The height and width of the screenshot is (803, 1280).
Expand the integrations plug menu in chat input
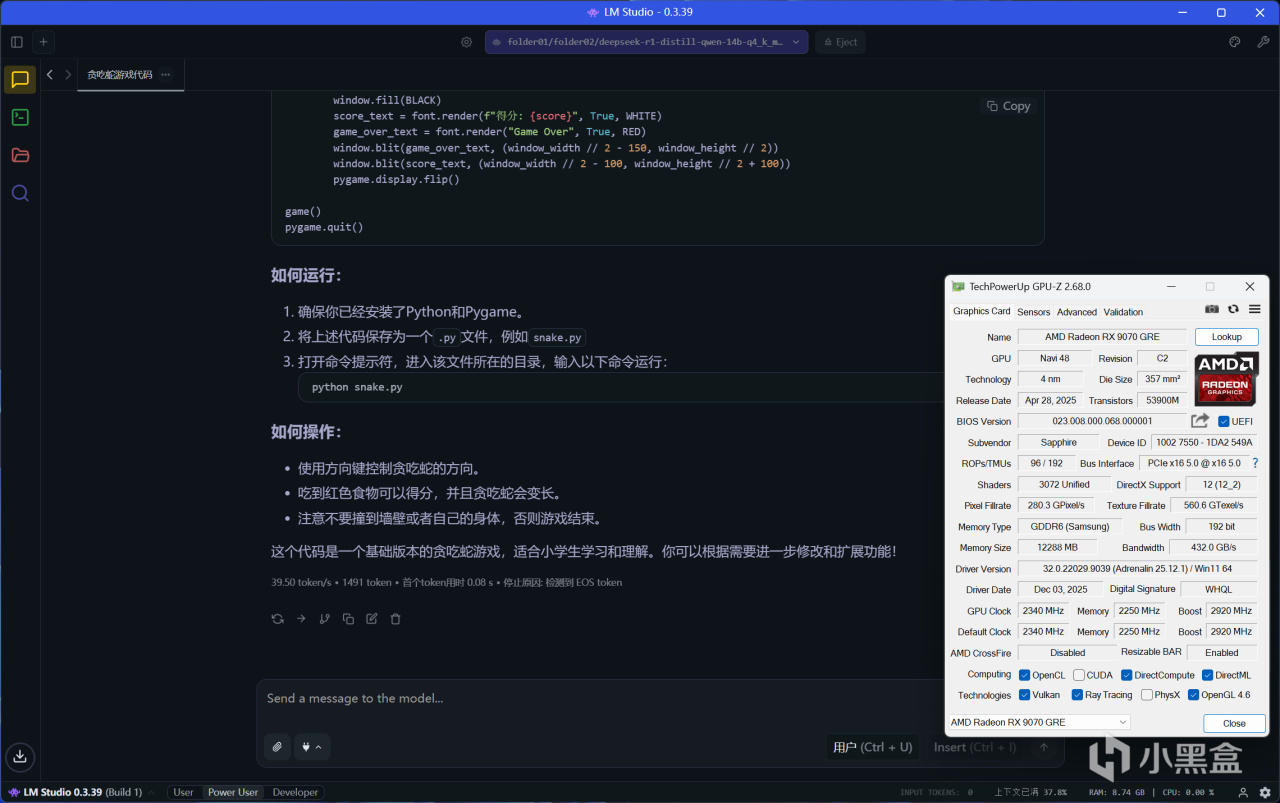(x=311, y=747)
